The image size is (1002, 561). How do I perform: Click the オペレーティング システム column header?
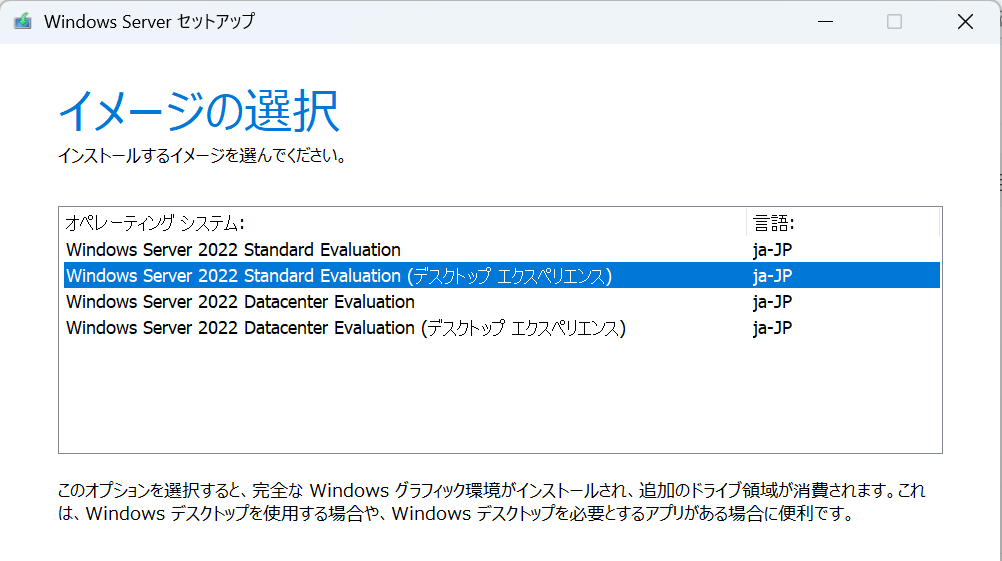(x=405, y=223)
